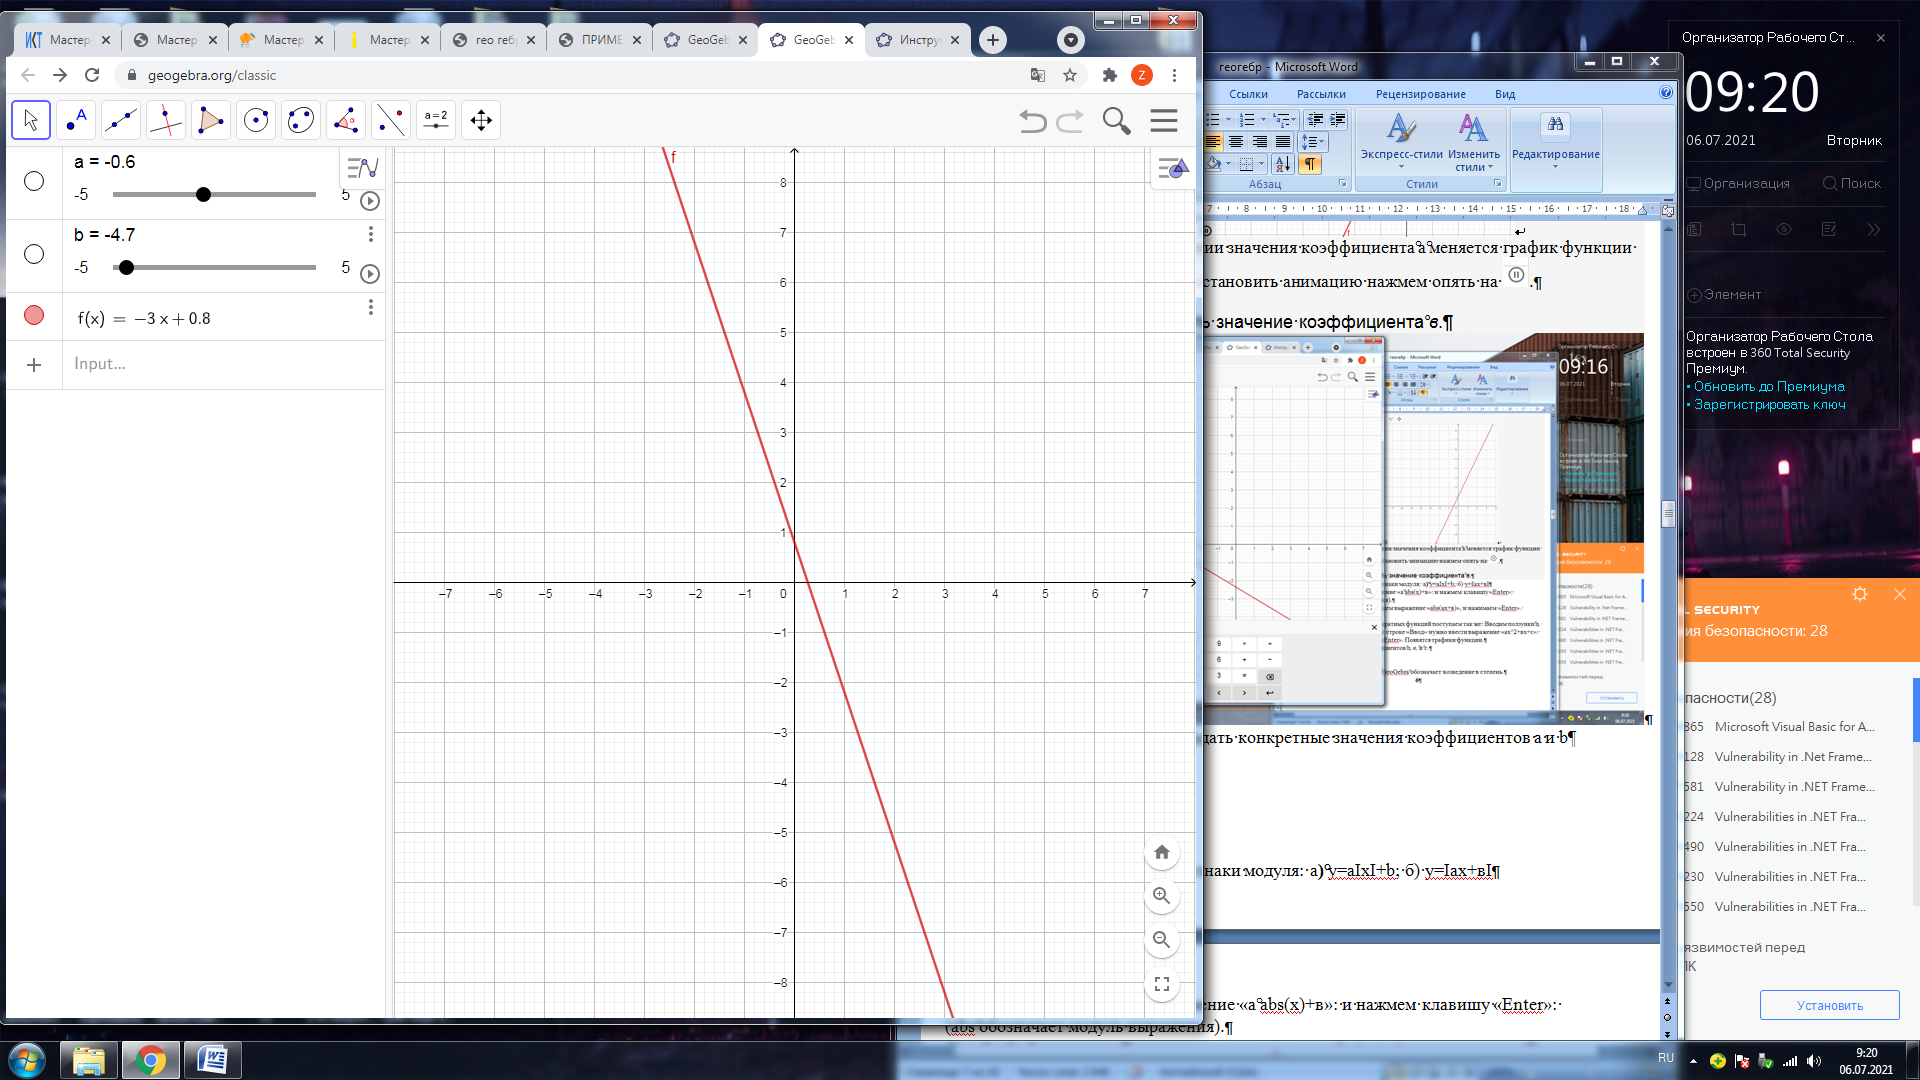
Task: Click slider a handle
Action: (x=203, y=194)
